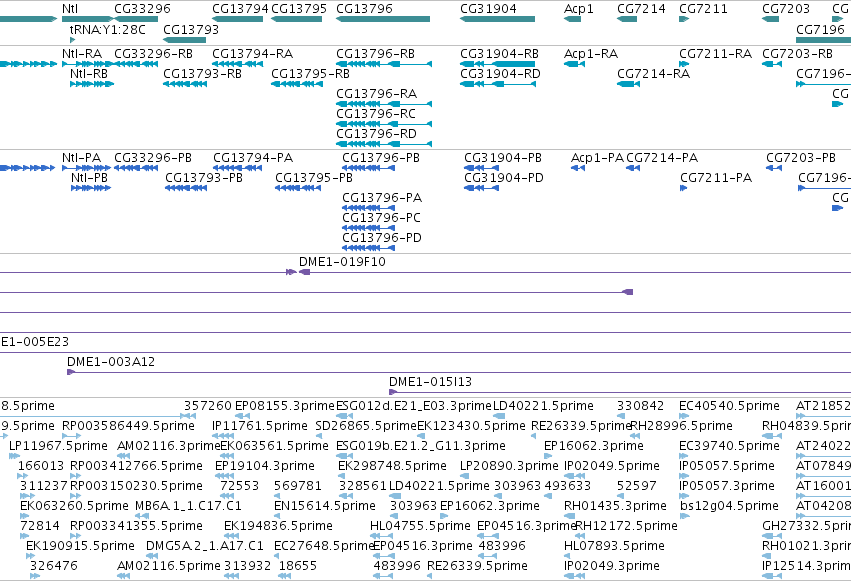Screen dimensions: 851x581
Task: Click the MB6A.1_1.C17.C1 EST label
Action: pyautogui.click(x=188, y=506)
